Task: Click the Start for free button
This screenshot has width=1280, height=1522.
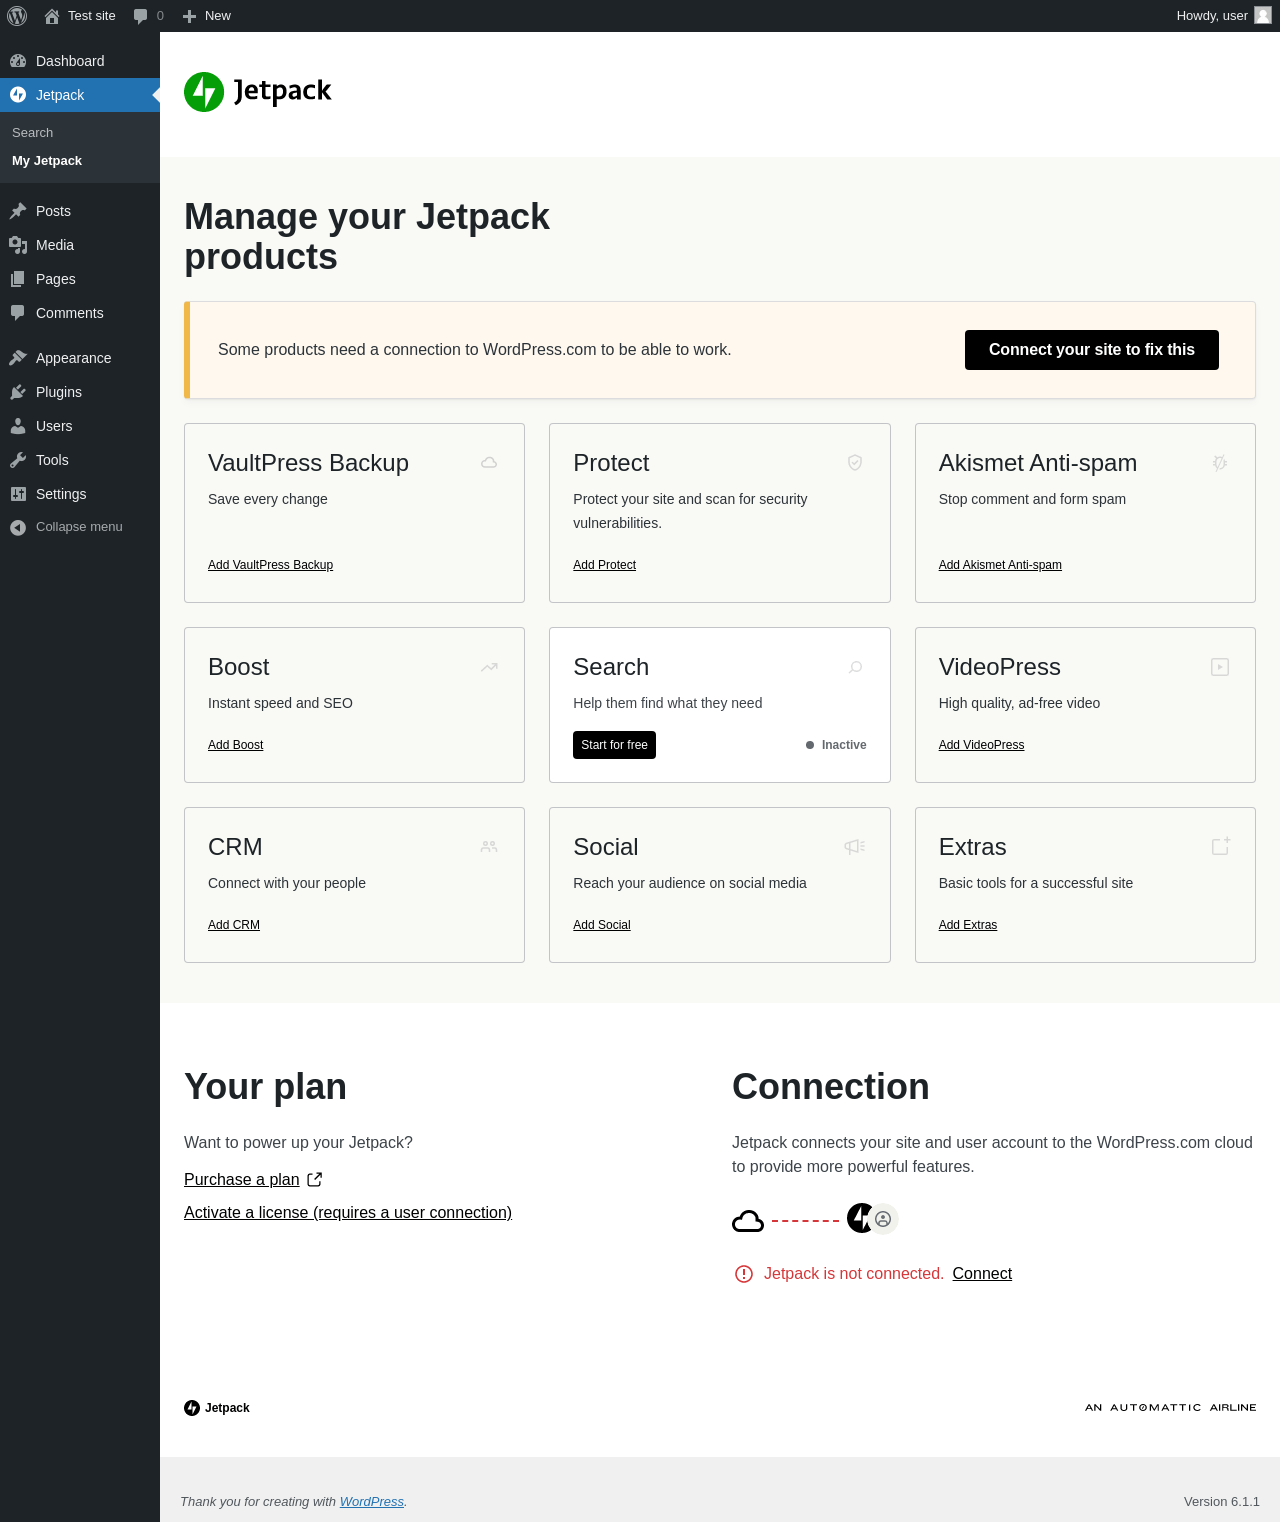Action: tap(614, 745)
